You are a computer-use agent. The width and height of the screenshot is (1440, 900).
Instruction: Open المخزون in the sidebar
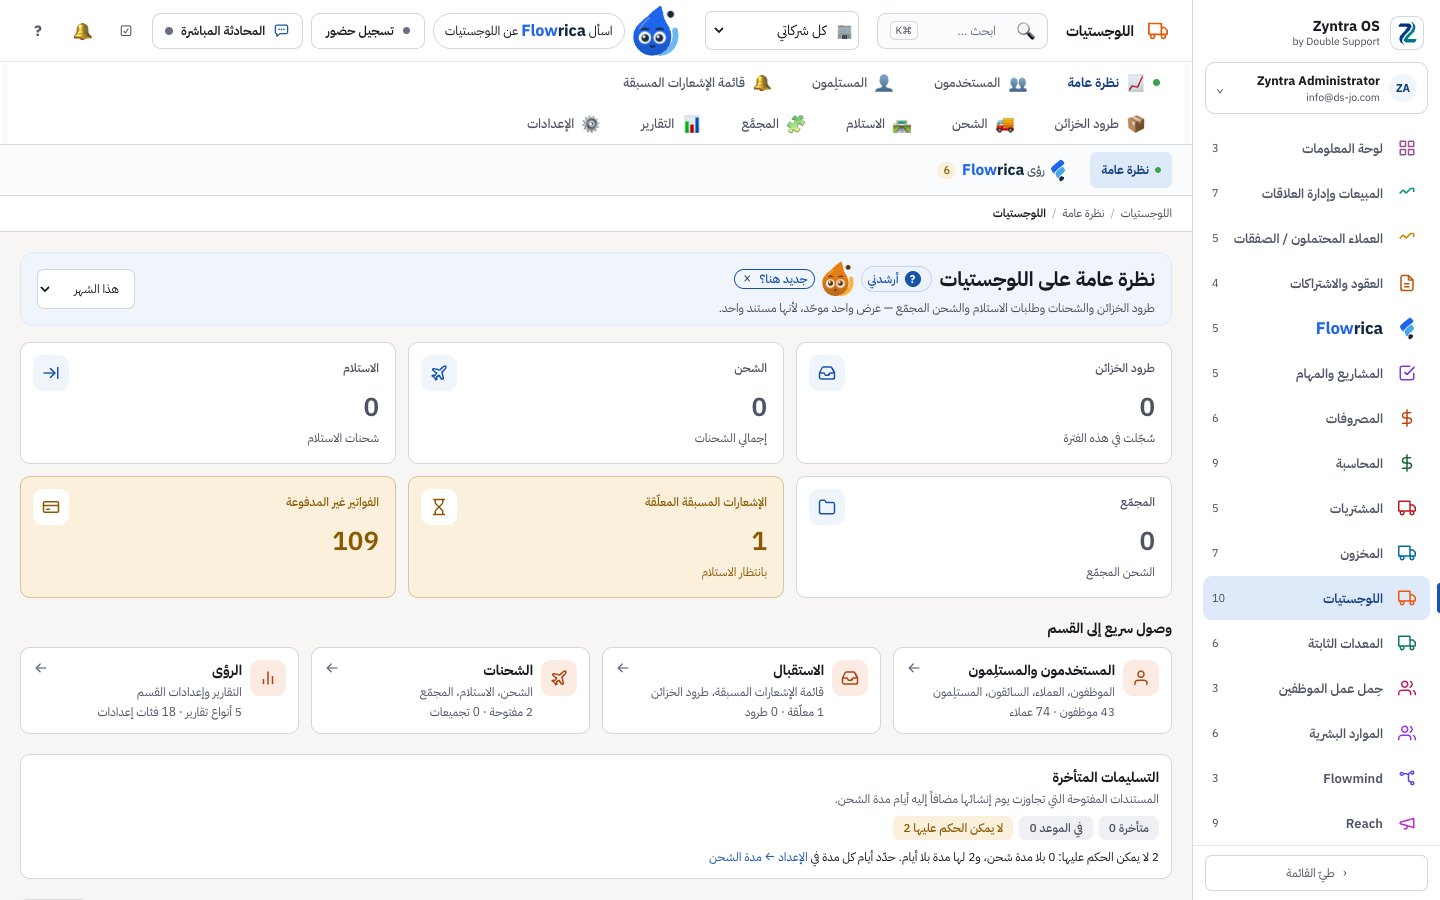pyautogui.click(x=1316, y=553)
